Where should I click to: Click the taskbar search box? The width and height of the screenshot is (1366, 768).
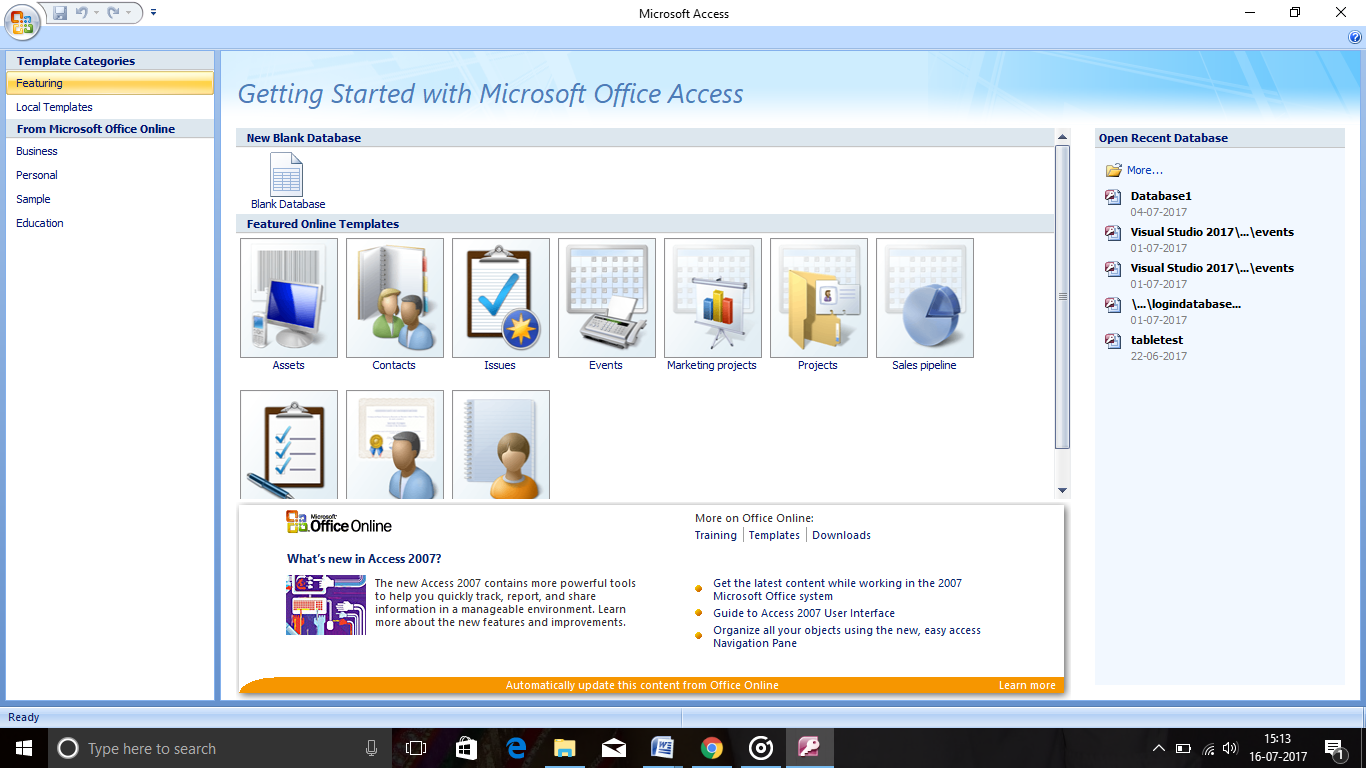click(219, 748)
